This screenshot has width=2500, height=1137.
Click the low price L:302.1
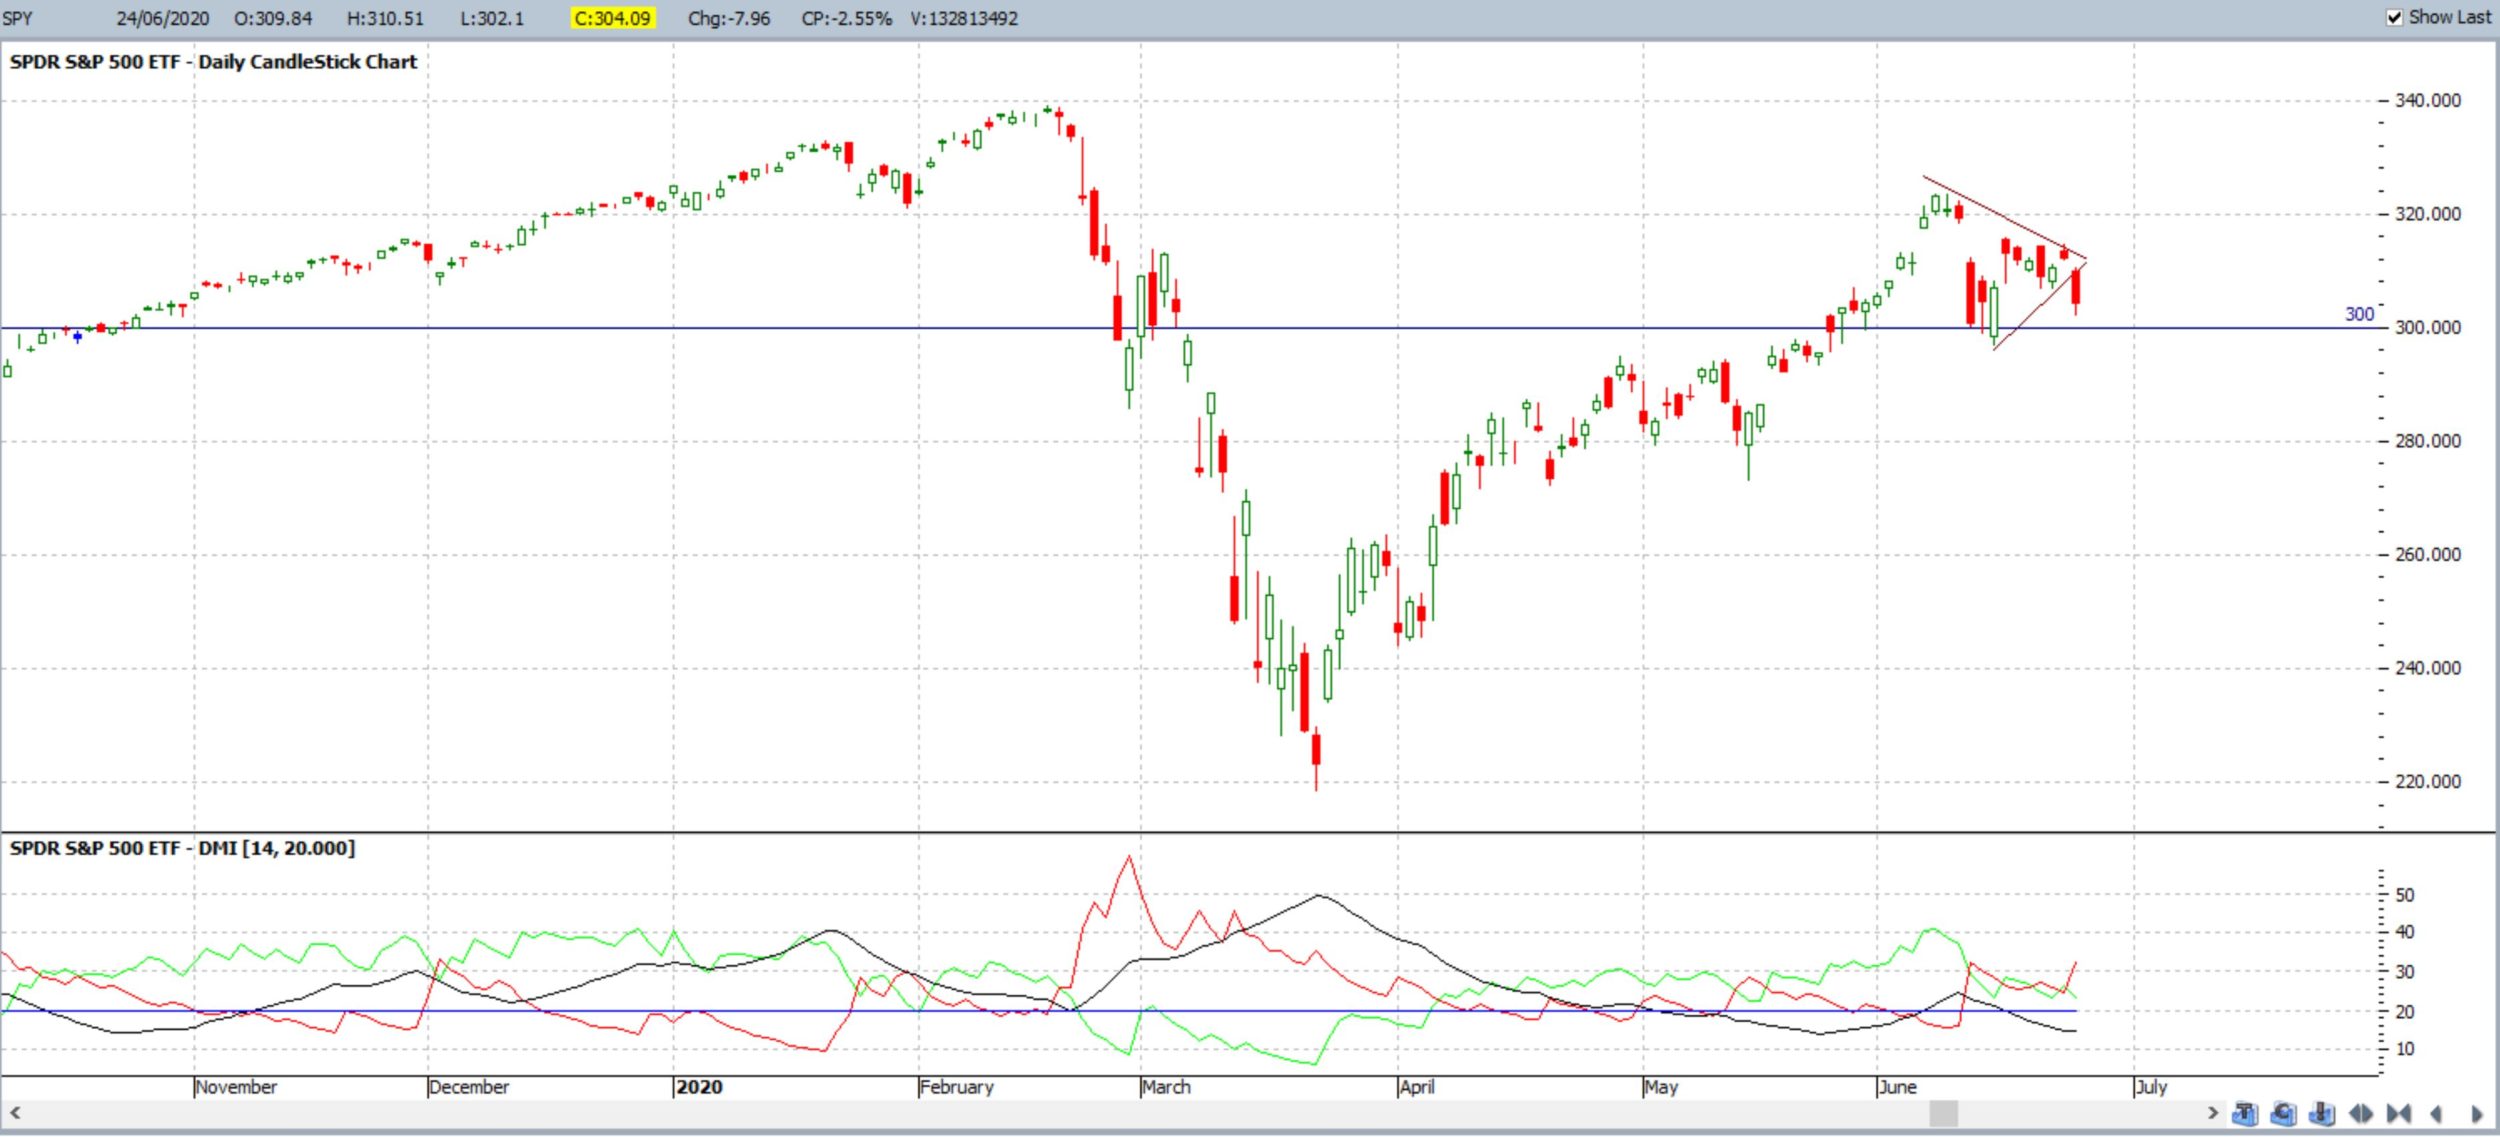(491, 18)
